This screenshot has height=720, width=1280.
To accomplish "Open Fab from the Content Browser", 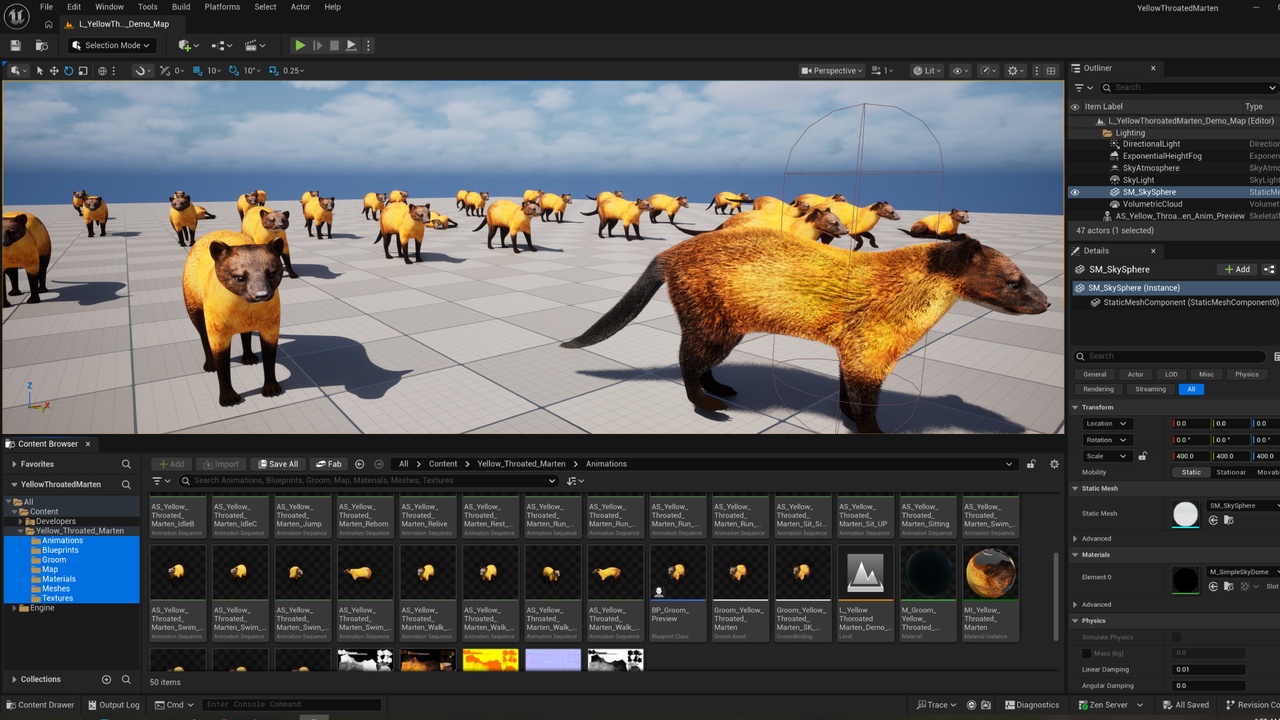I will [328, 464].
